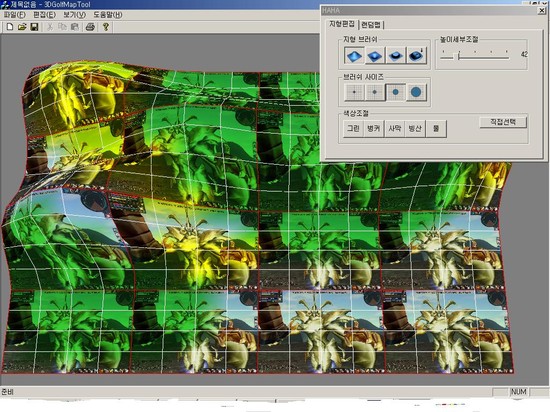
Task: Print the map using printer icon
Action: [90, 27]
